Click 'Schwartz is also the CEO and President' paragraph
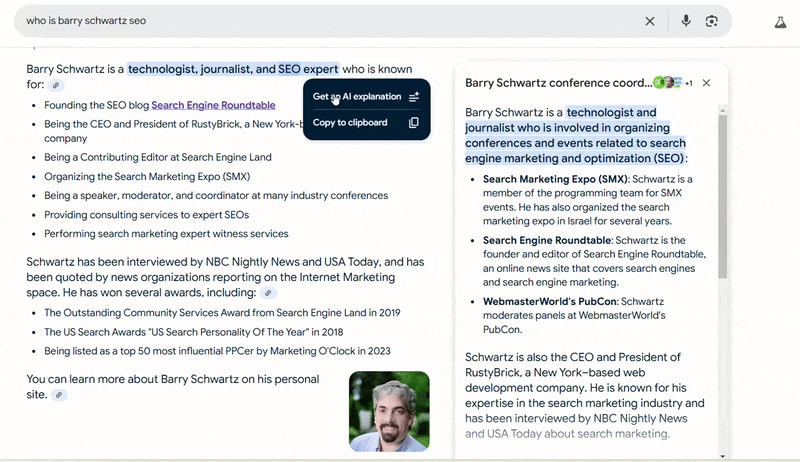 [x=585, y=395]
